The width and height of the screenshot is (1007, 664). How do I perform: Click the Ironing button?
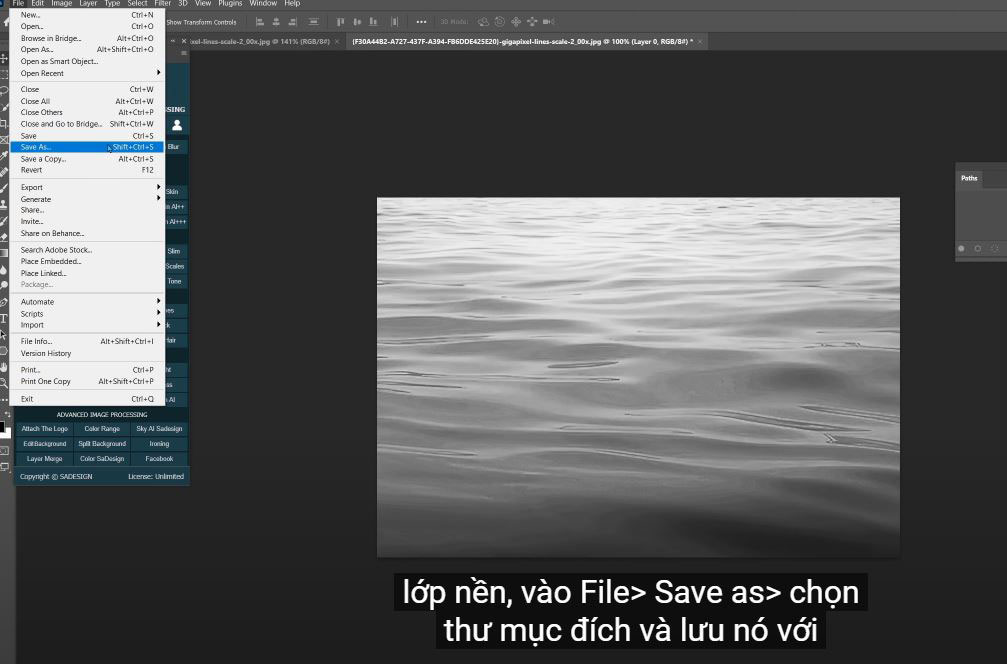pyautogui.click(x=159, y=444)
